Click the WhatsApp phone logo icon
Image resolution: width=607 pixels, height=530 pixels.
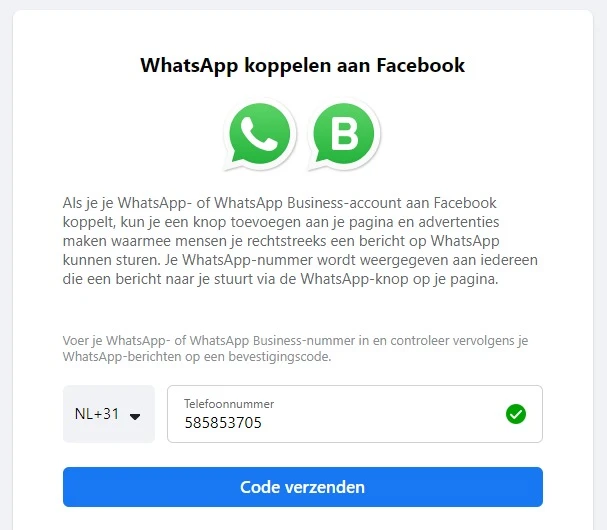coord(260,134)
